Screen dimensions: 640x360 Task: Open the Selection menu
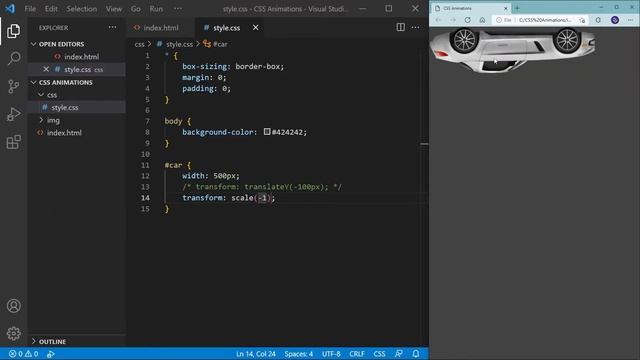pyautogui.click(x=82, y=9)
